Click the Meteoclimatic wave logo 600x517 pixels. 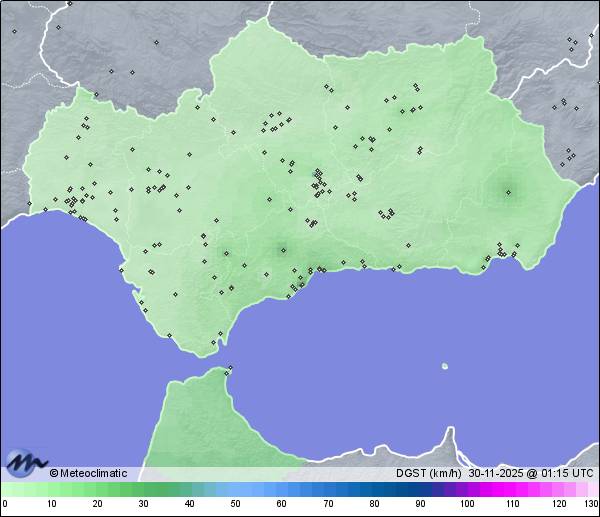point(26,463)
